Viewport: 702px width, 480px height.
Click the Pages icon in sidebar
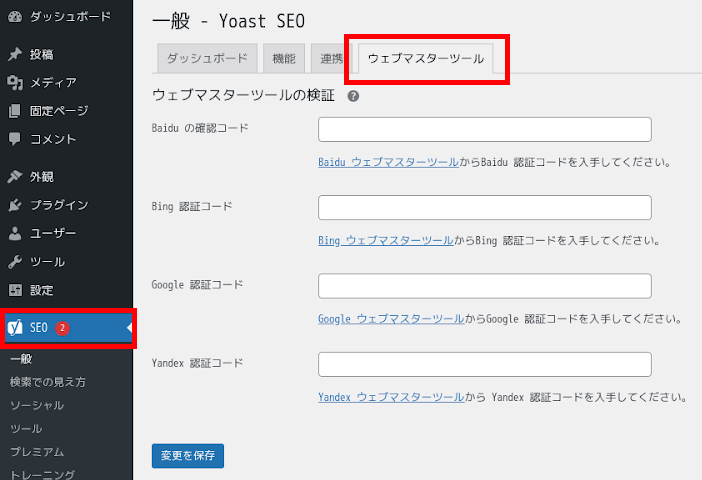[15, 111]
